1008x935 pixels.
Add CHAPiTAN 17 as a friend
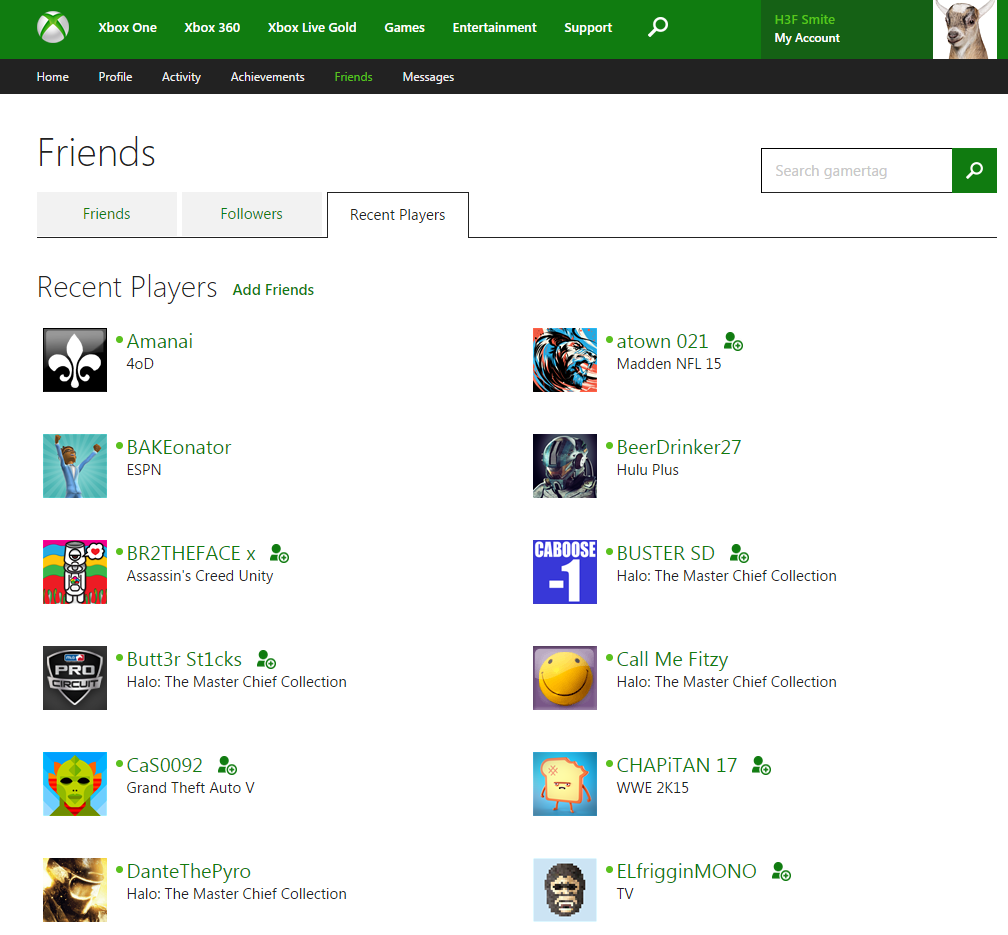tap(762, 766)
